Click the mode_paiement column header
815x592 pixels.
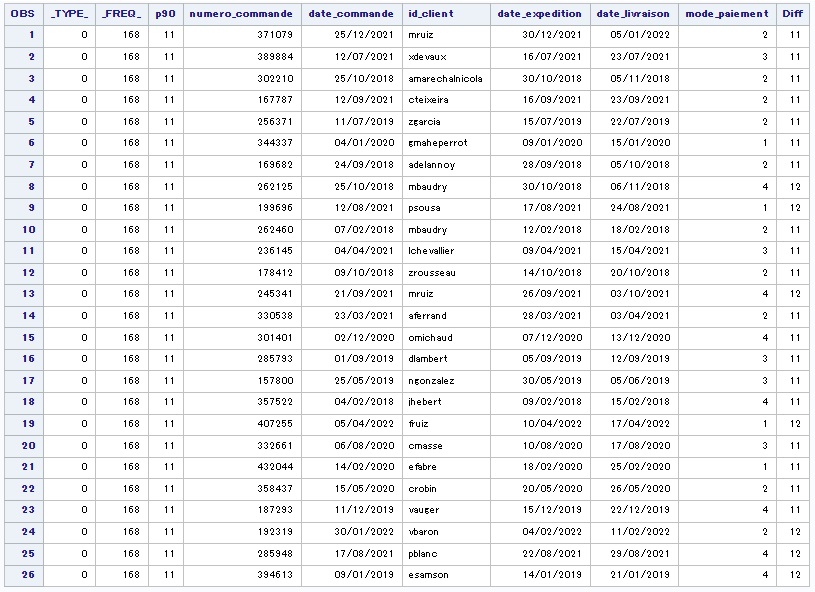727,14
